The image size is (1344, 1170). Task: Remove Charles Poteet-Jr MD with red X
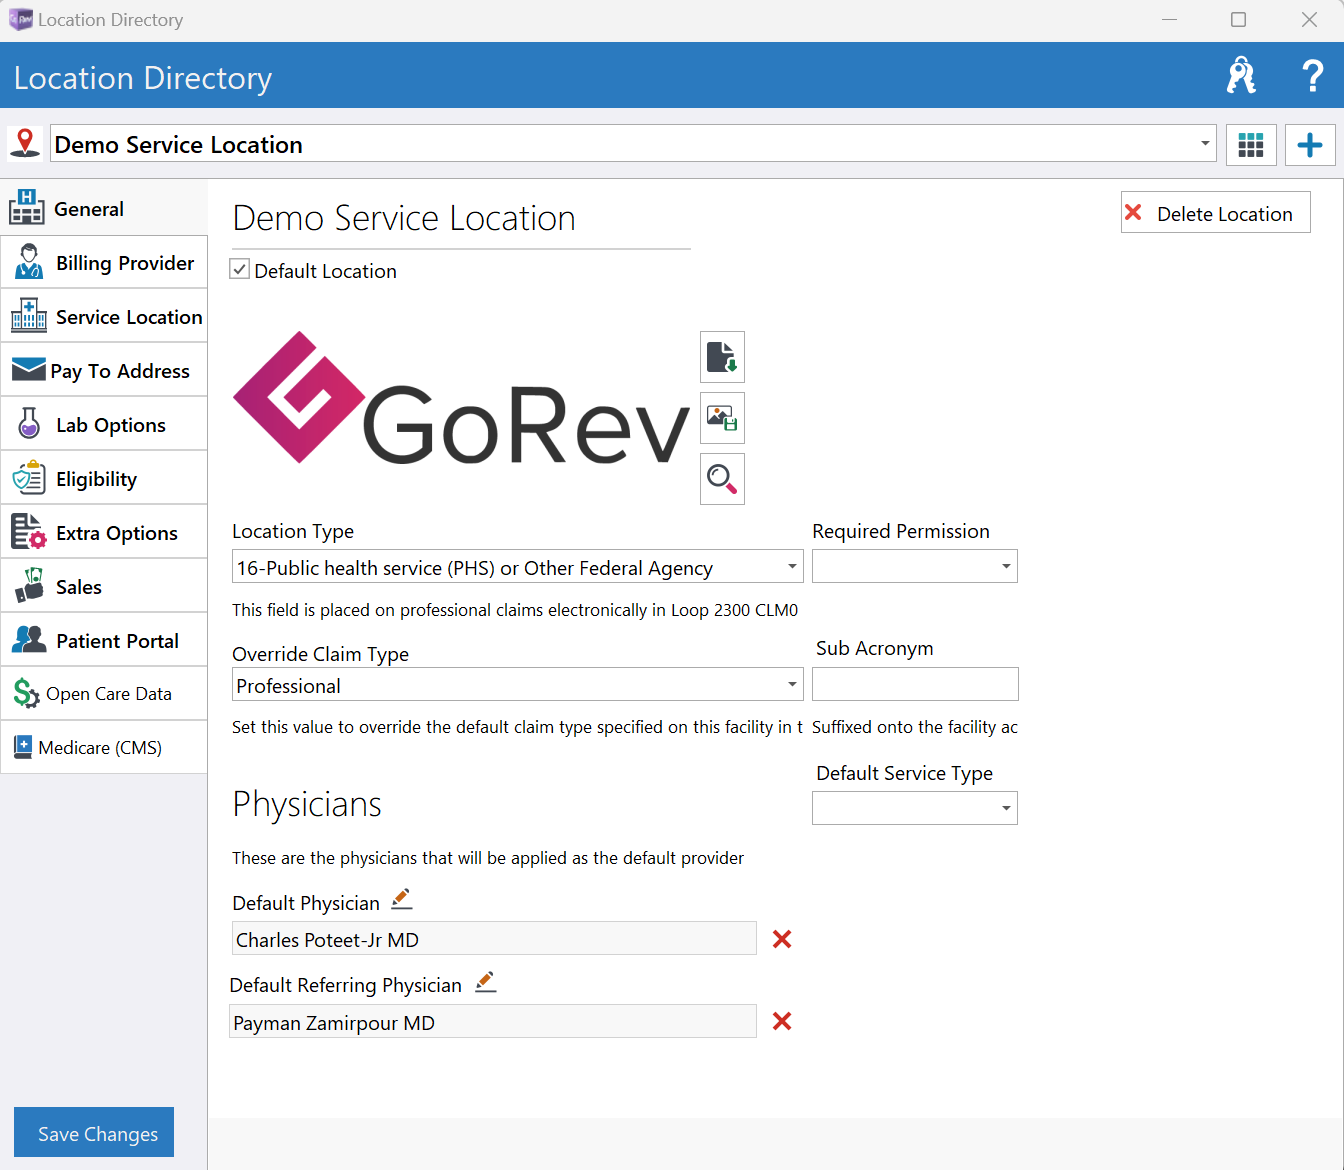(x=782, y=939)
